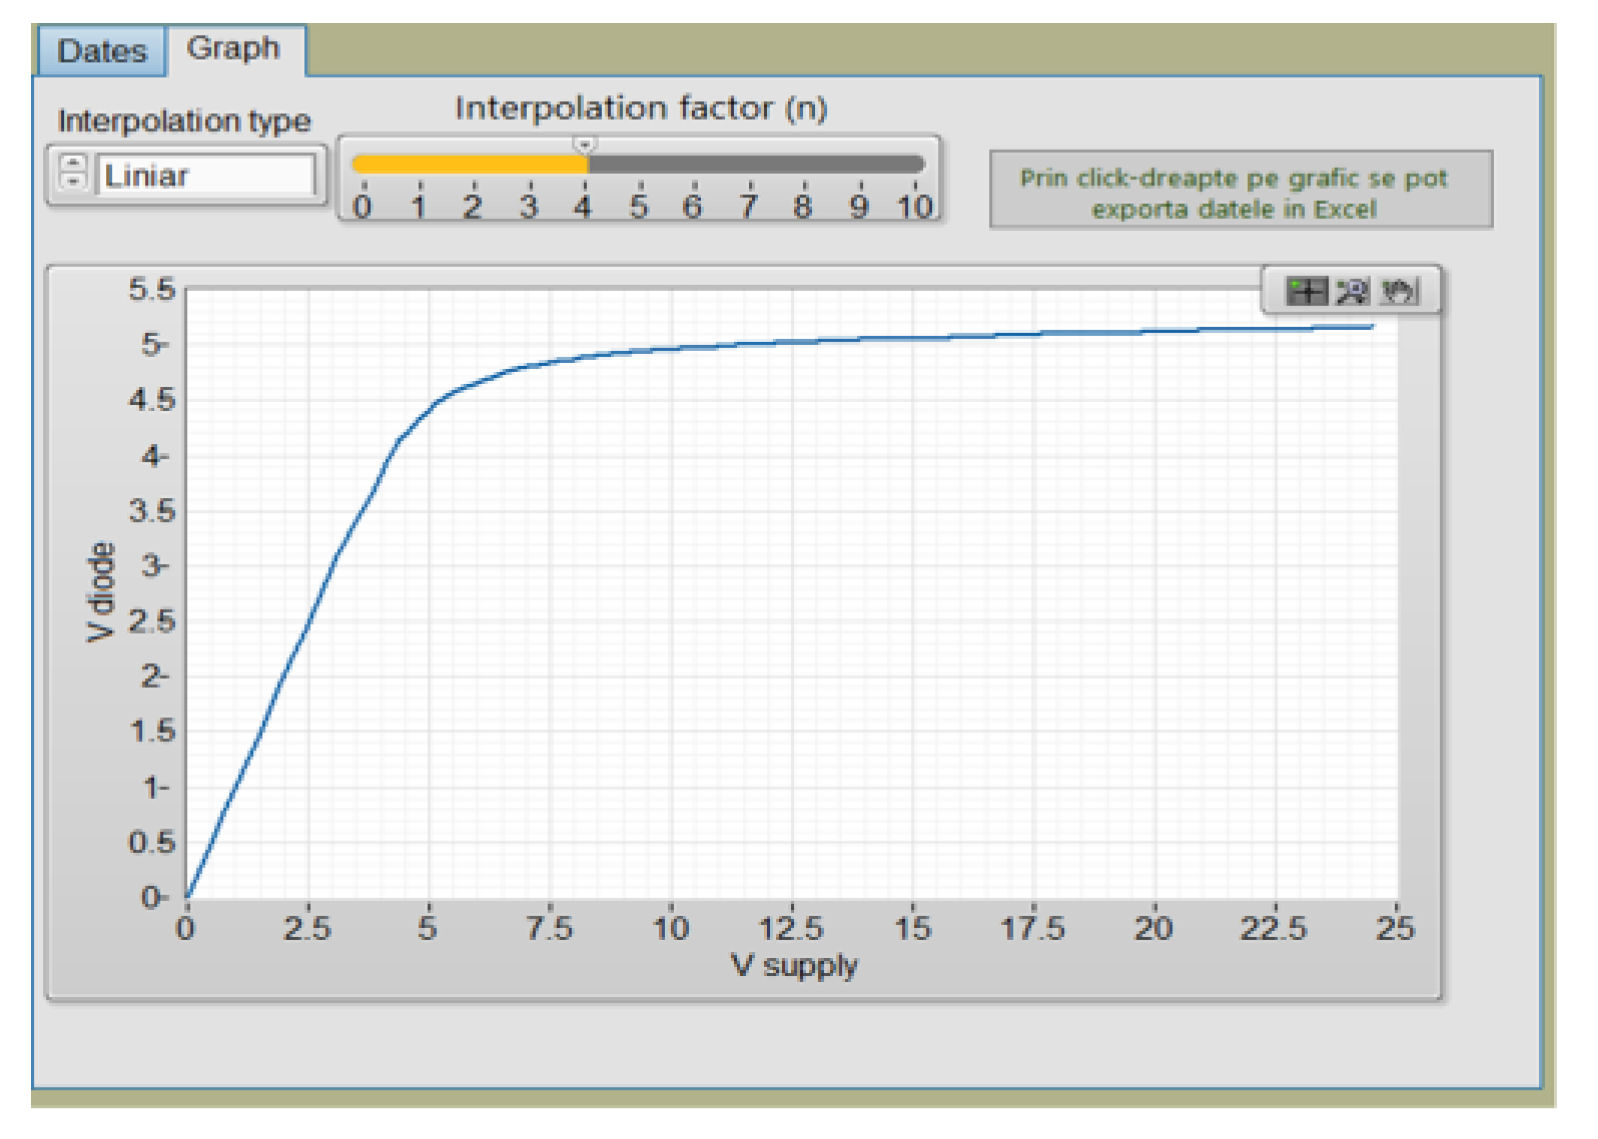Click the Interpolation factor (n) caption
Viewport: 1598px width, 1139px height.
(641, 108)
